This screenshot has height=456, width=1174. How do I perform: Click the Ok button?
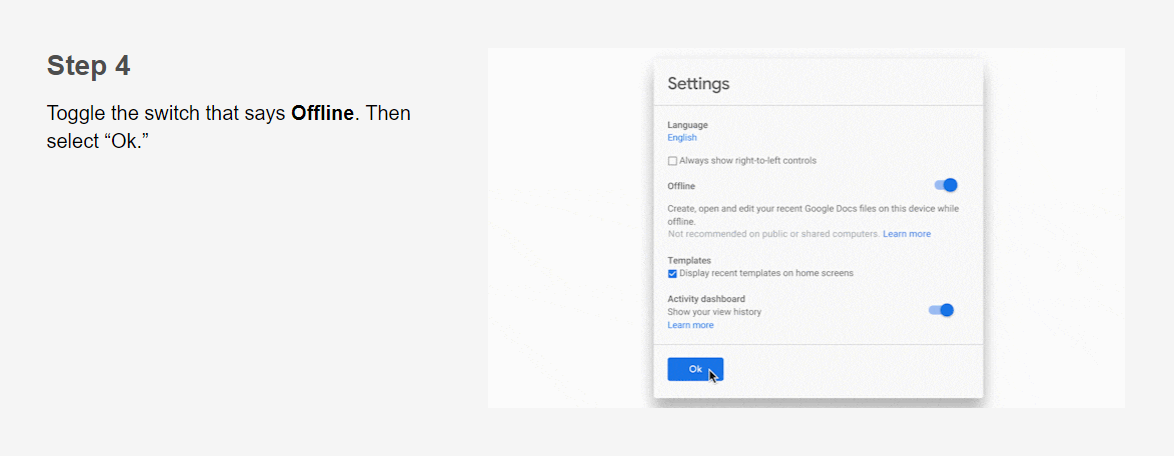pos(696,368)
